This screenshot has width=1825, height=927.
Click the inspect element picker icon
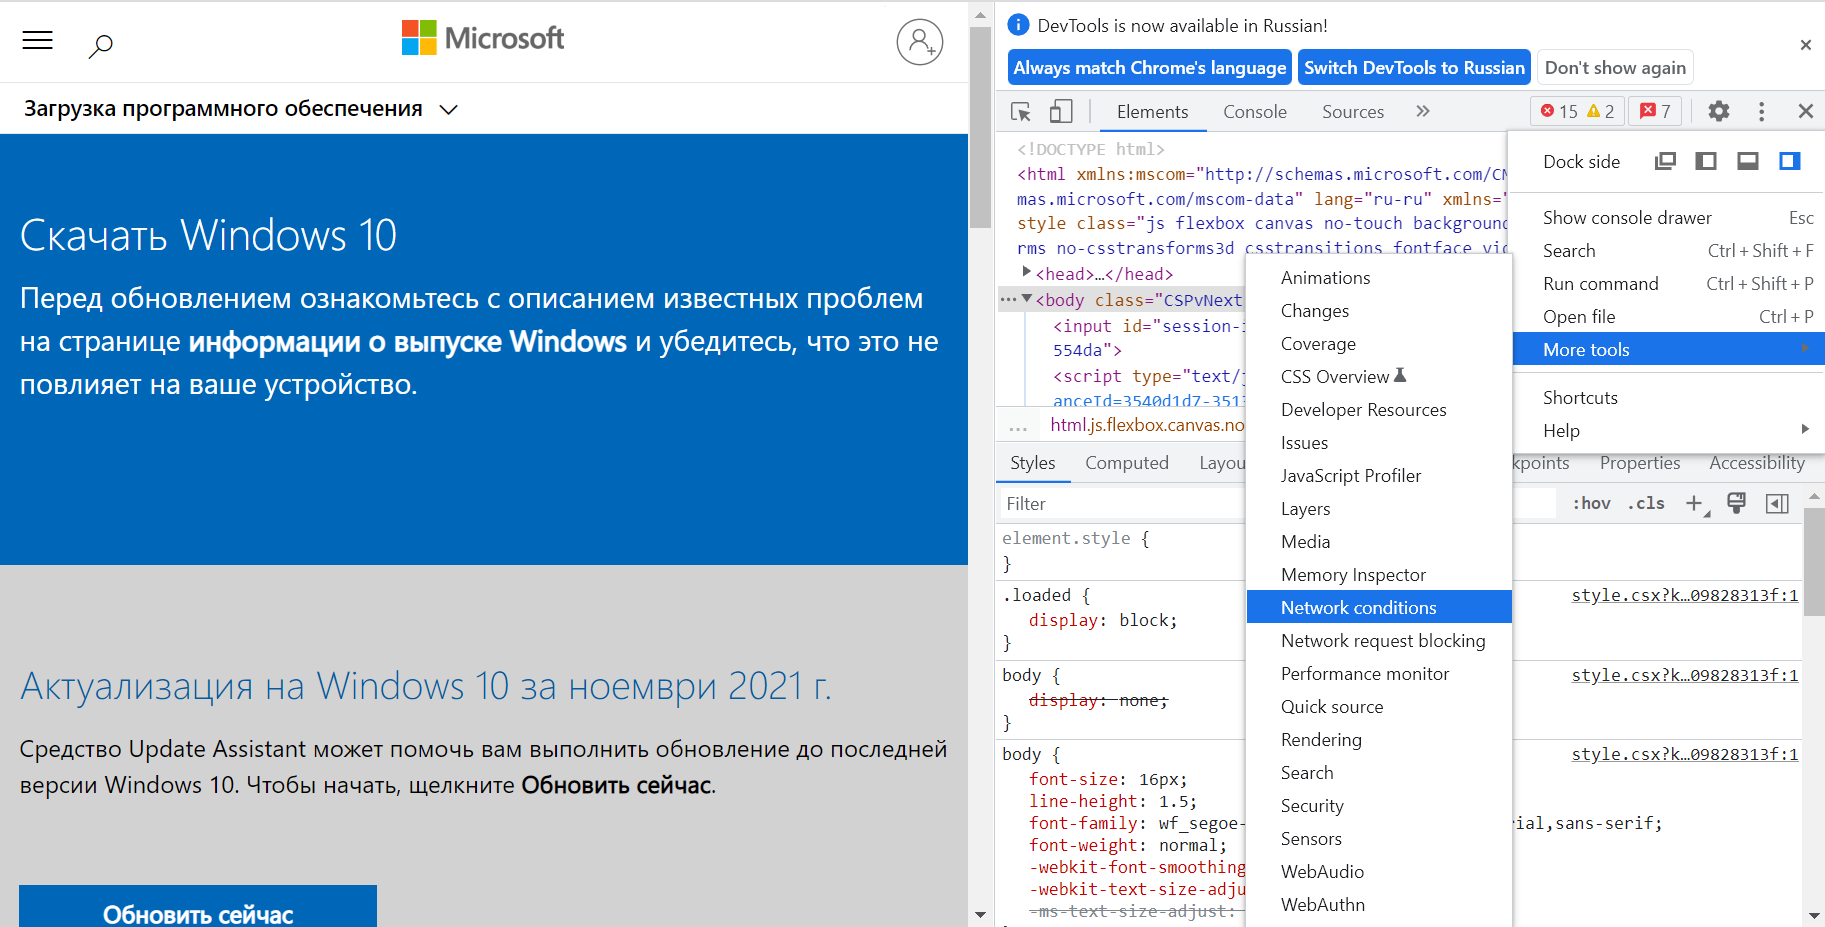click(x=1020, y=112)
